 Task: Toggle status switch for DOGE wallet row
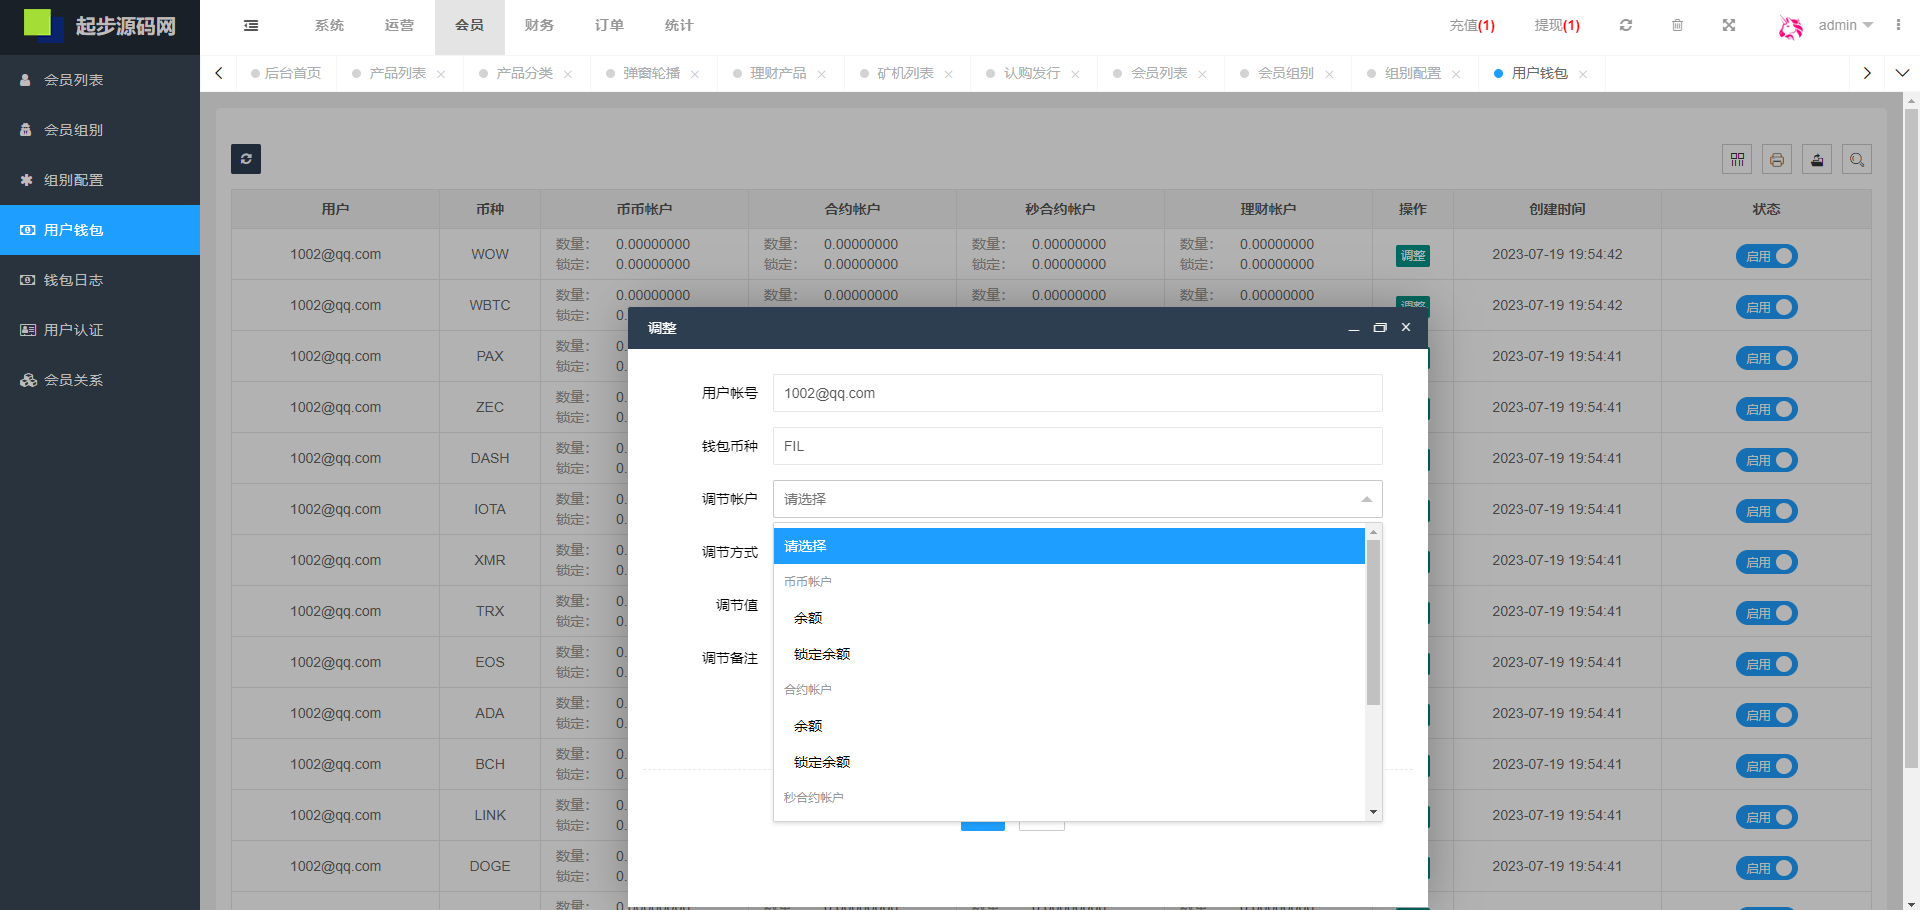(x=1766, y=868)
